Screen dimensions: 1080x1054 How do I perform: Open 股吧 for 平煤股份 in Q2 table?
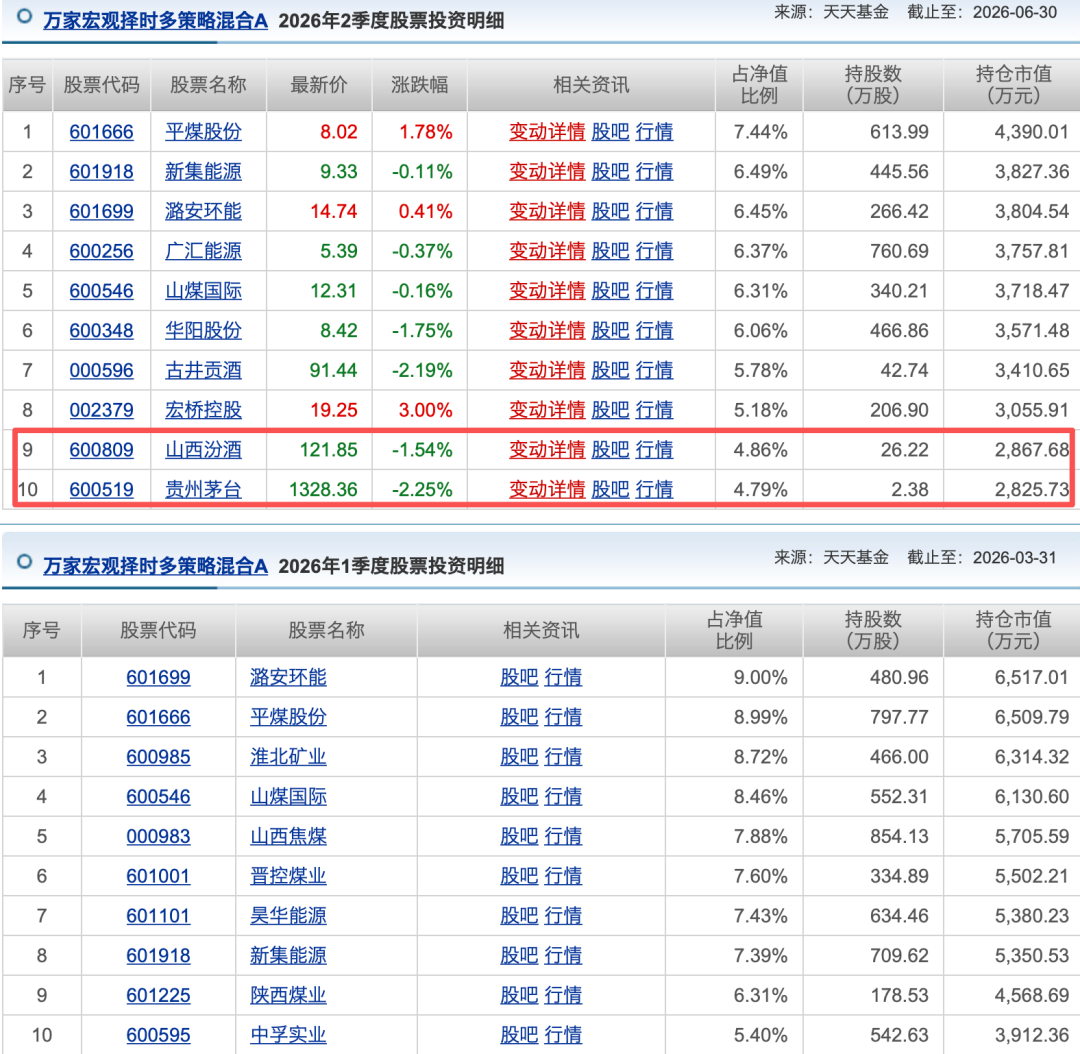coord(610,132)
